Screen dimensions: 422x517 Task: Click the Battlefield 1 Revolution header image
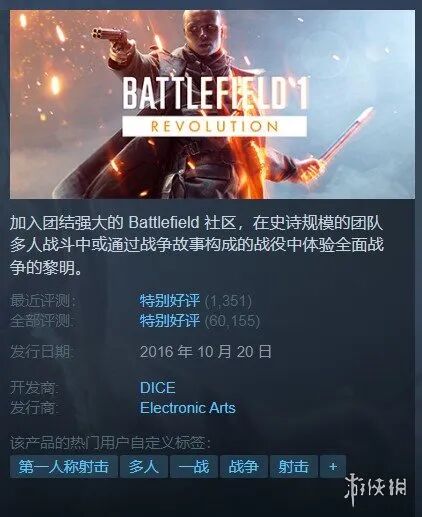[212, 104]
